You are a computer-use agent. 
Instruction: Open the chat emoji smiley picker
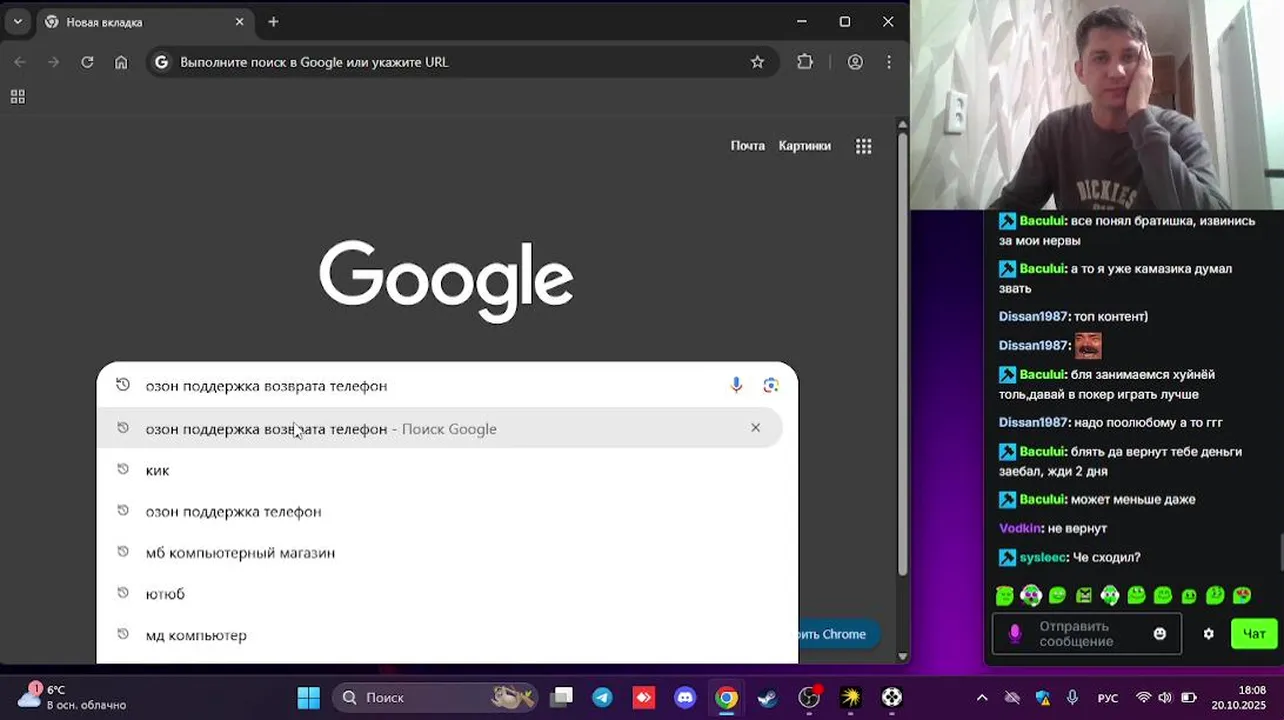(1160, 634)
